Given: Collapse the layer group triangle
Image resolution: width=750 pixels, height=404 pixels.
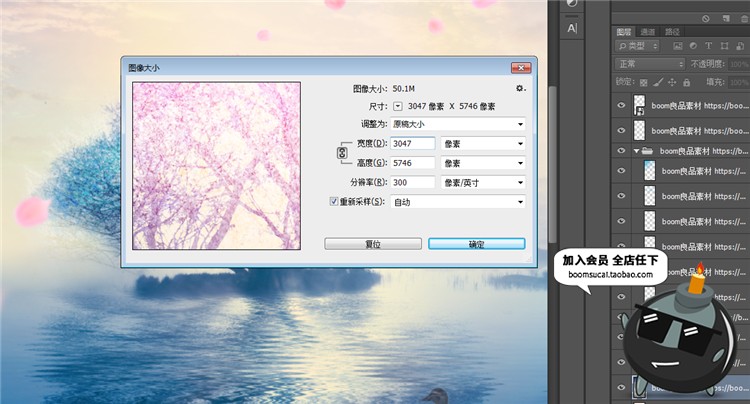Looking at the screenshot, I should [x=636, y=151].
